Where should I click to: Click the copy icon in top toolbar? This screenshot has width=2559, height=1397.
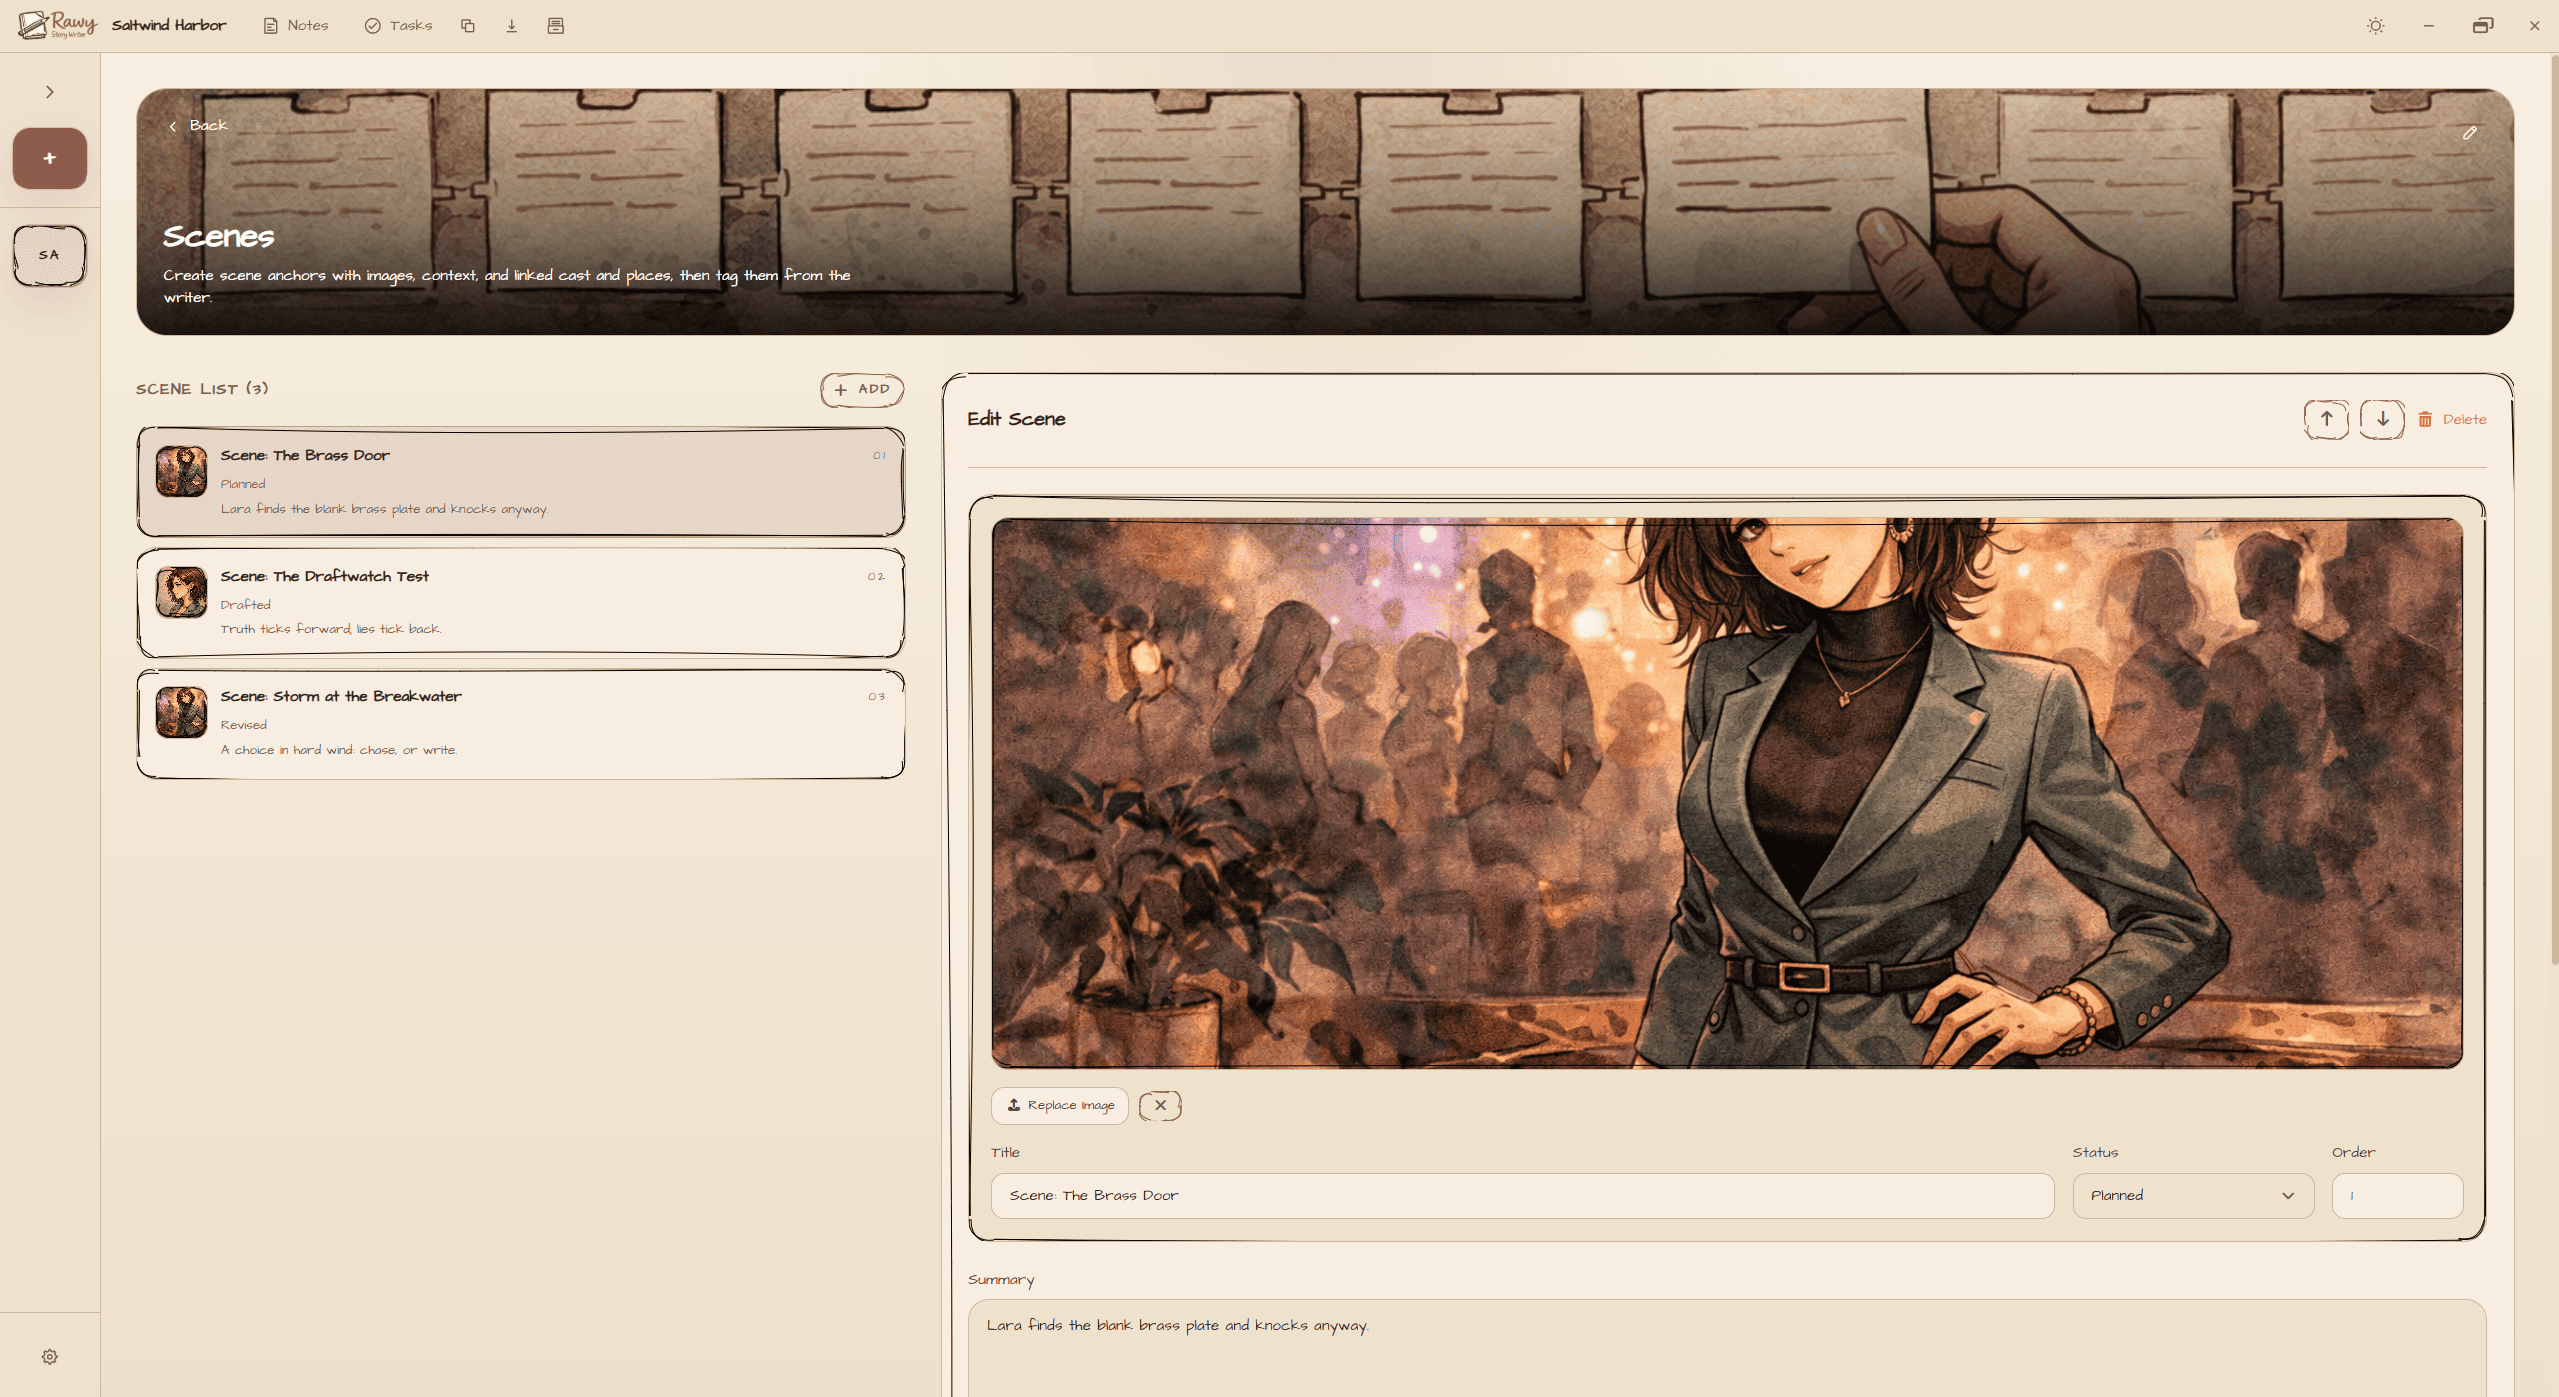[x=467, y=26]
